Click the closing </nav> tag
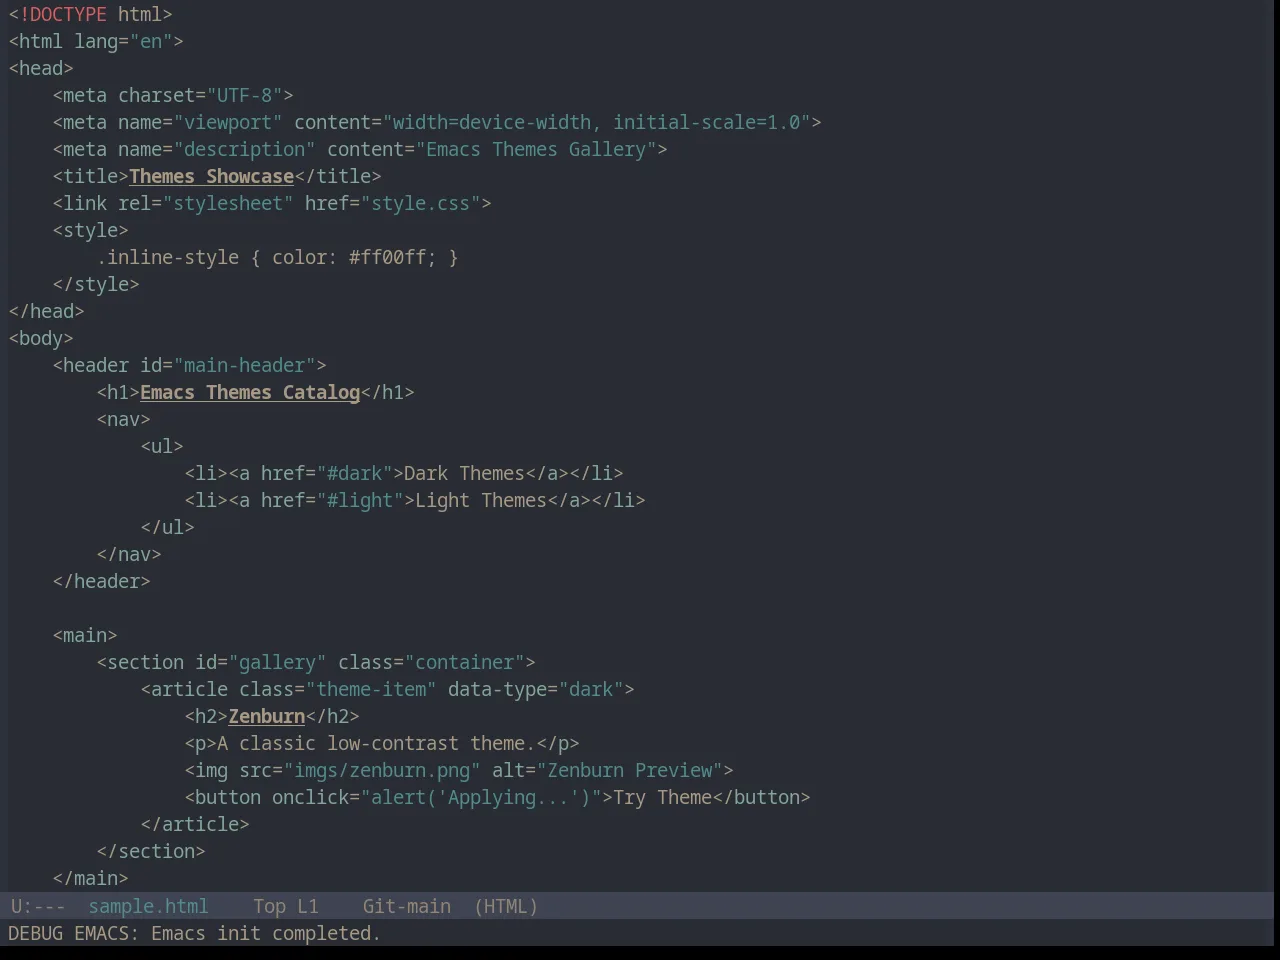Viewport: 1280px width, 960px height. [x=129, y=554]
